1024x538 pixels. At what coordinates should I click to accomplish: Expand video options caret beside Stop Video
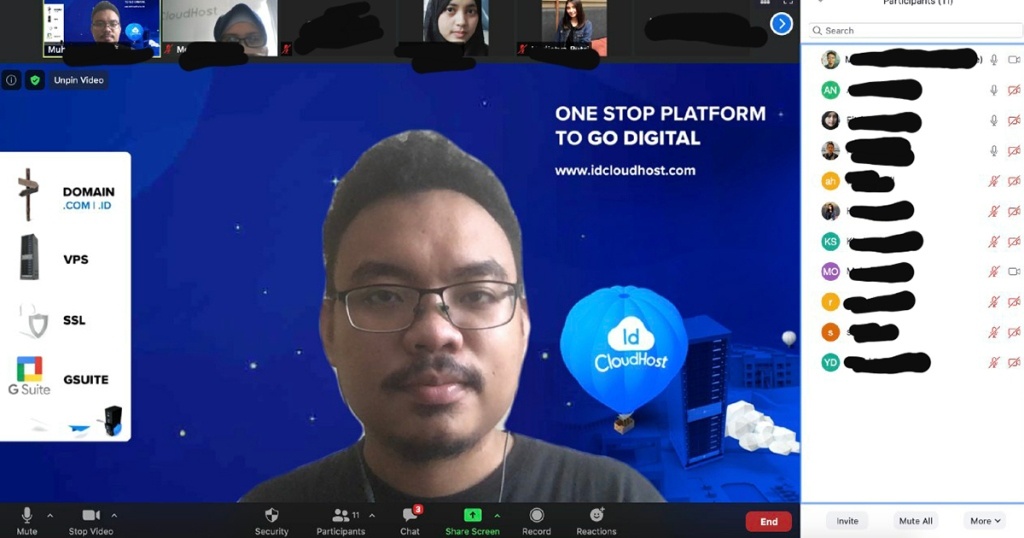pos(114,516)
